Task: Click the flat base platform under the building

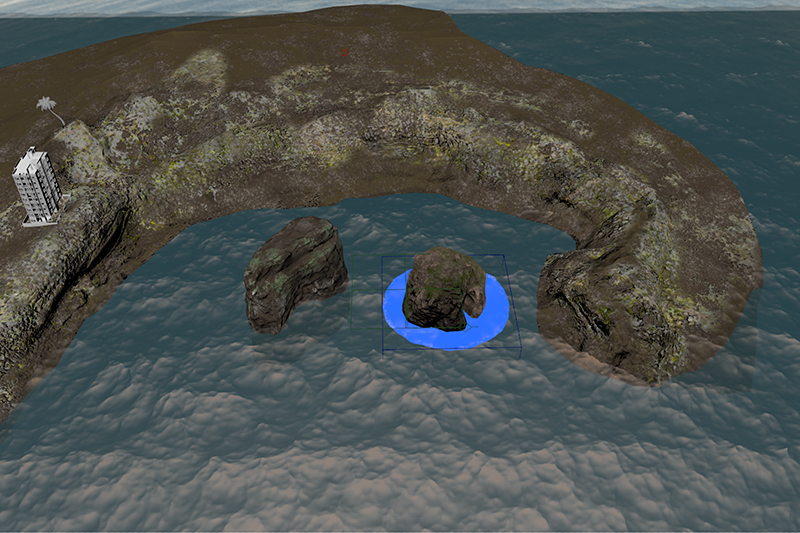Action: (x=38, y=220)
